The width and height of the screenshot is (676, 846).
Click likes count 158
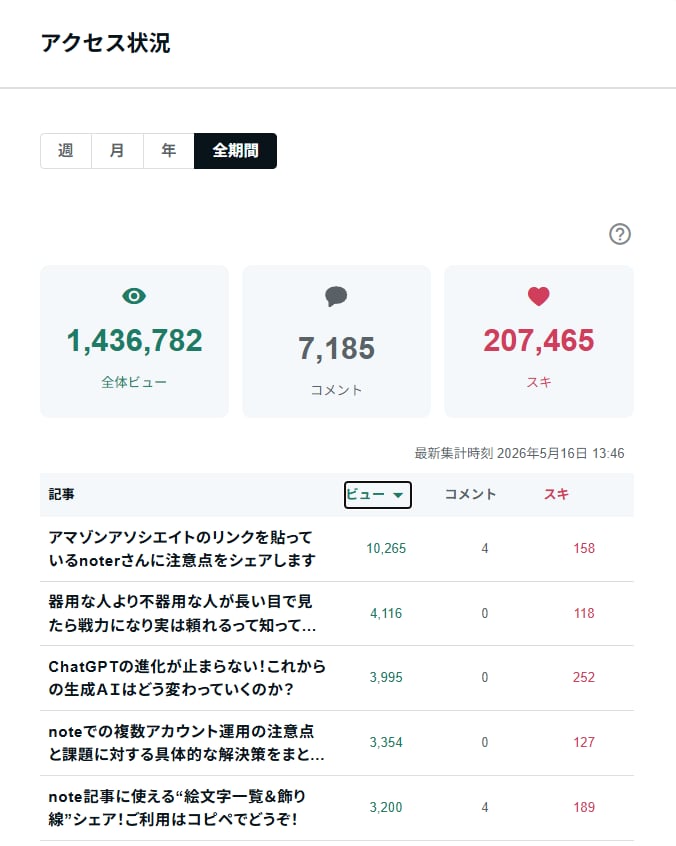pos(584,549)
